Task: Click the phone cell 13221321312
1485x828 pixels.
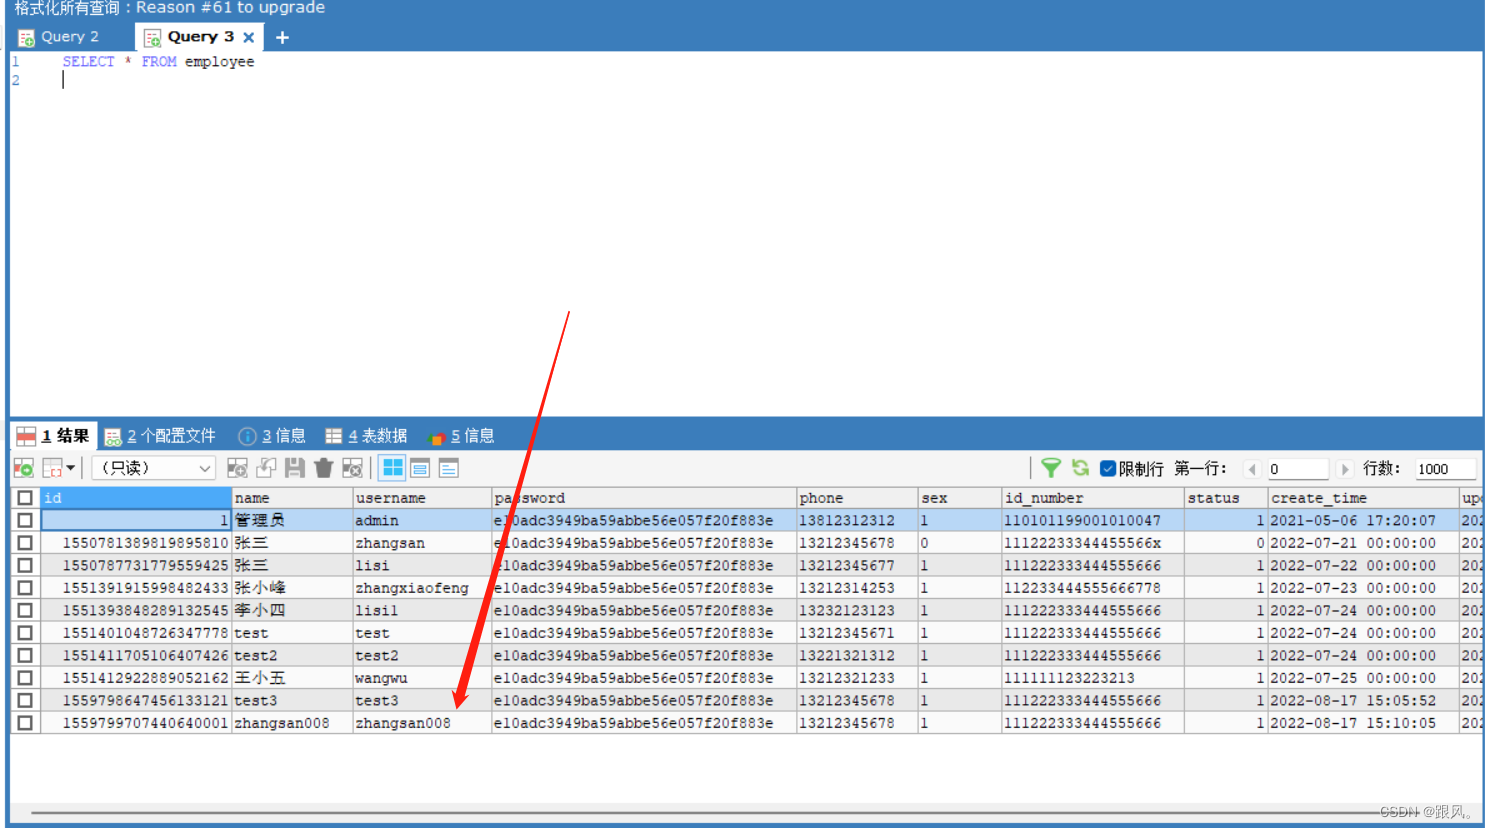Action: (857, 655)
